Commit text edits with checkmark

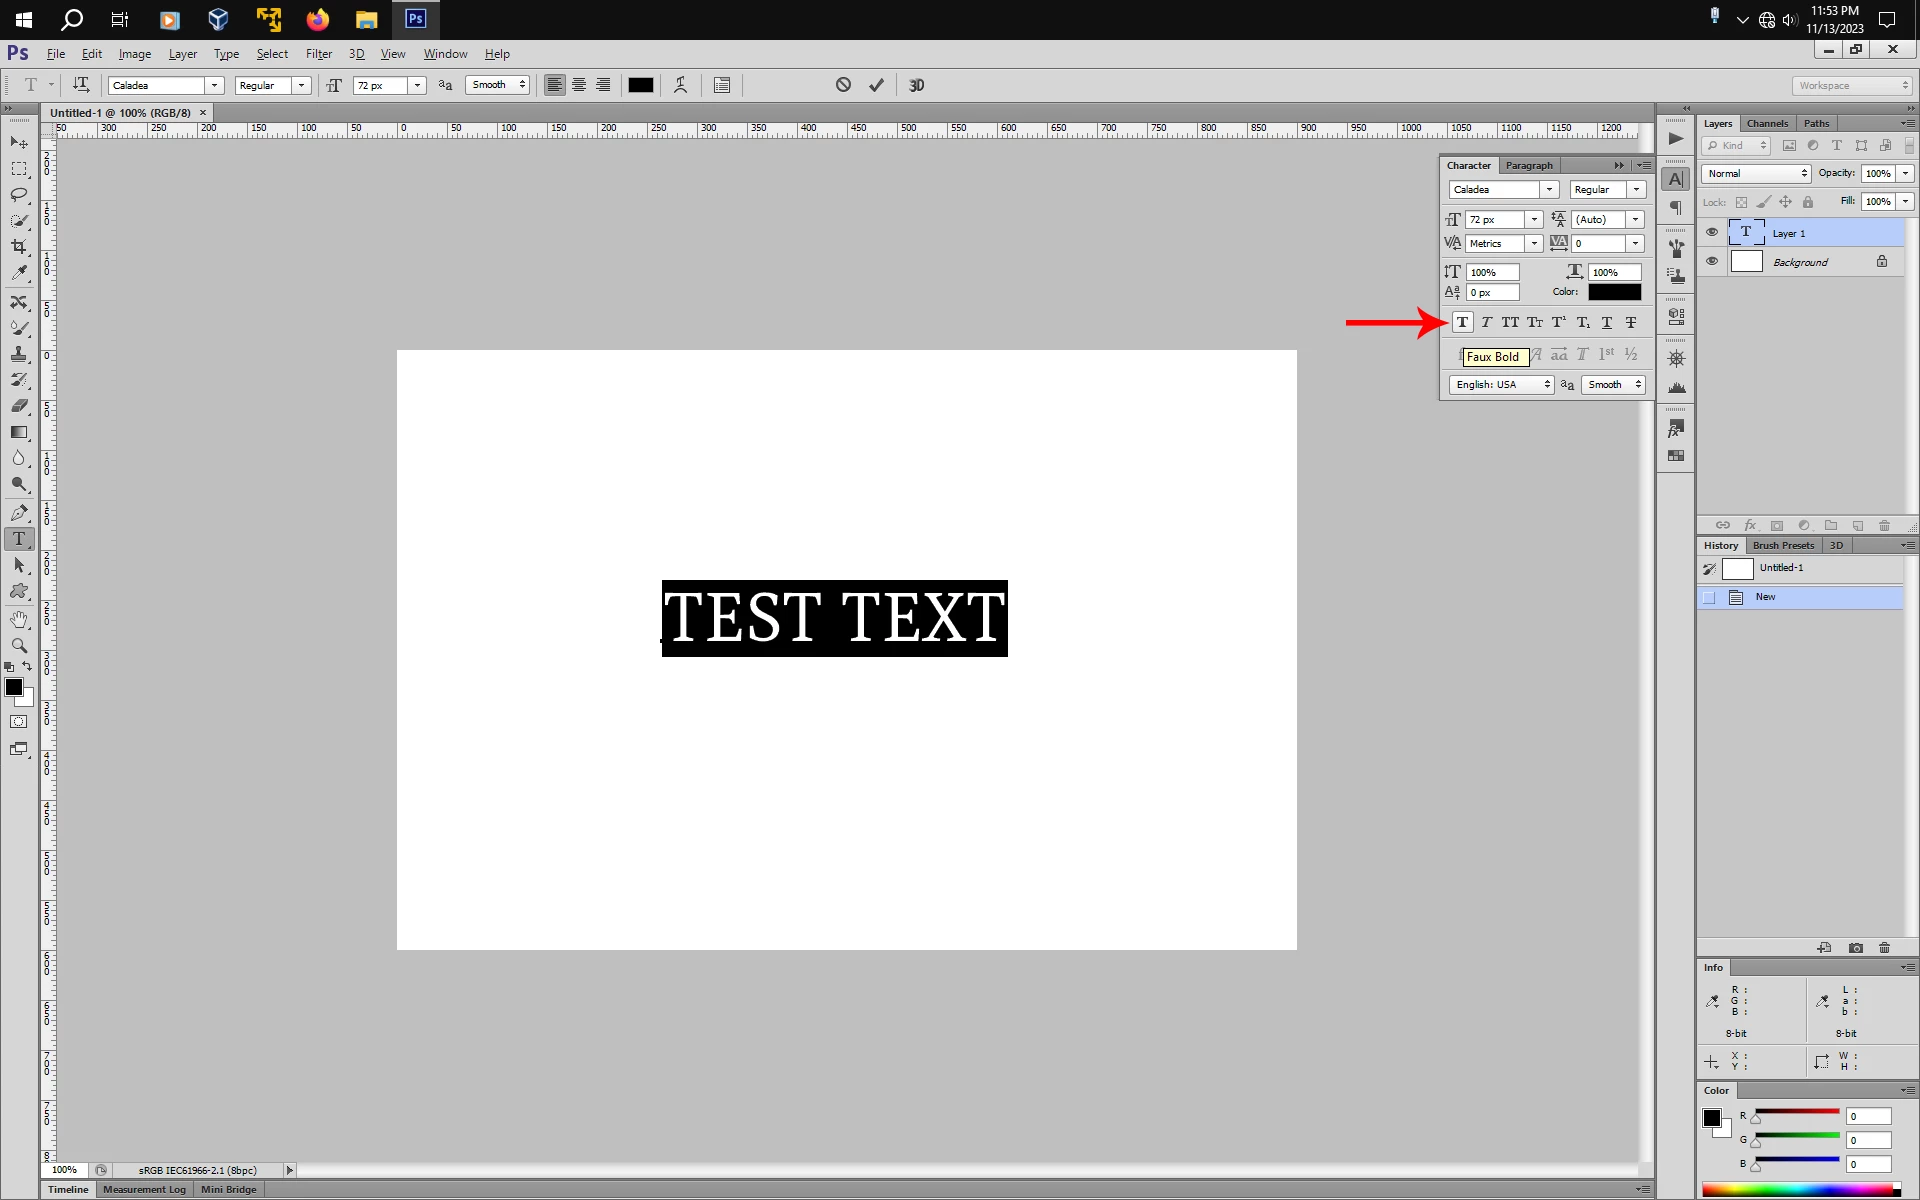[x=876, y=85]
